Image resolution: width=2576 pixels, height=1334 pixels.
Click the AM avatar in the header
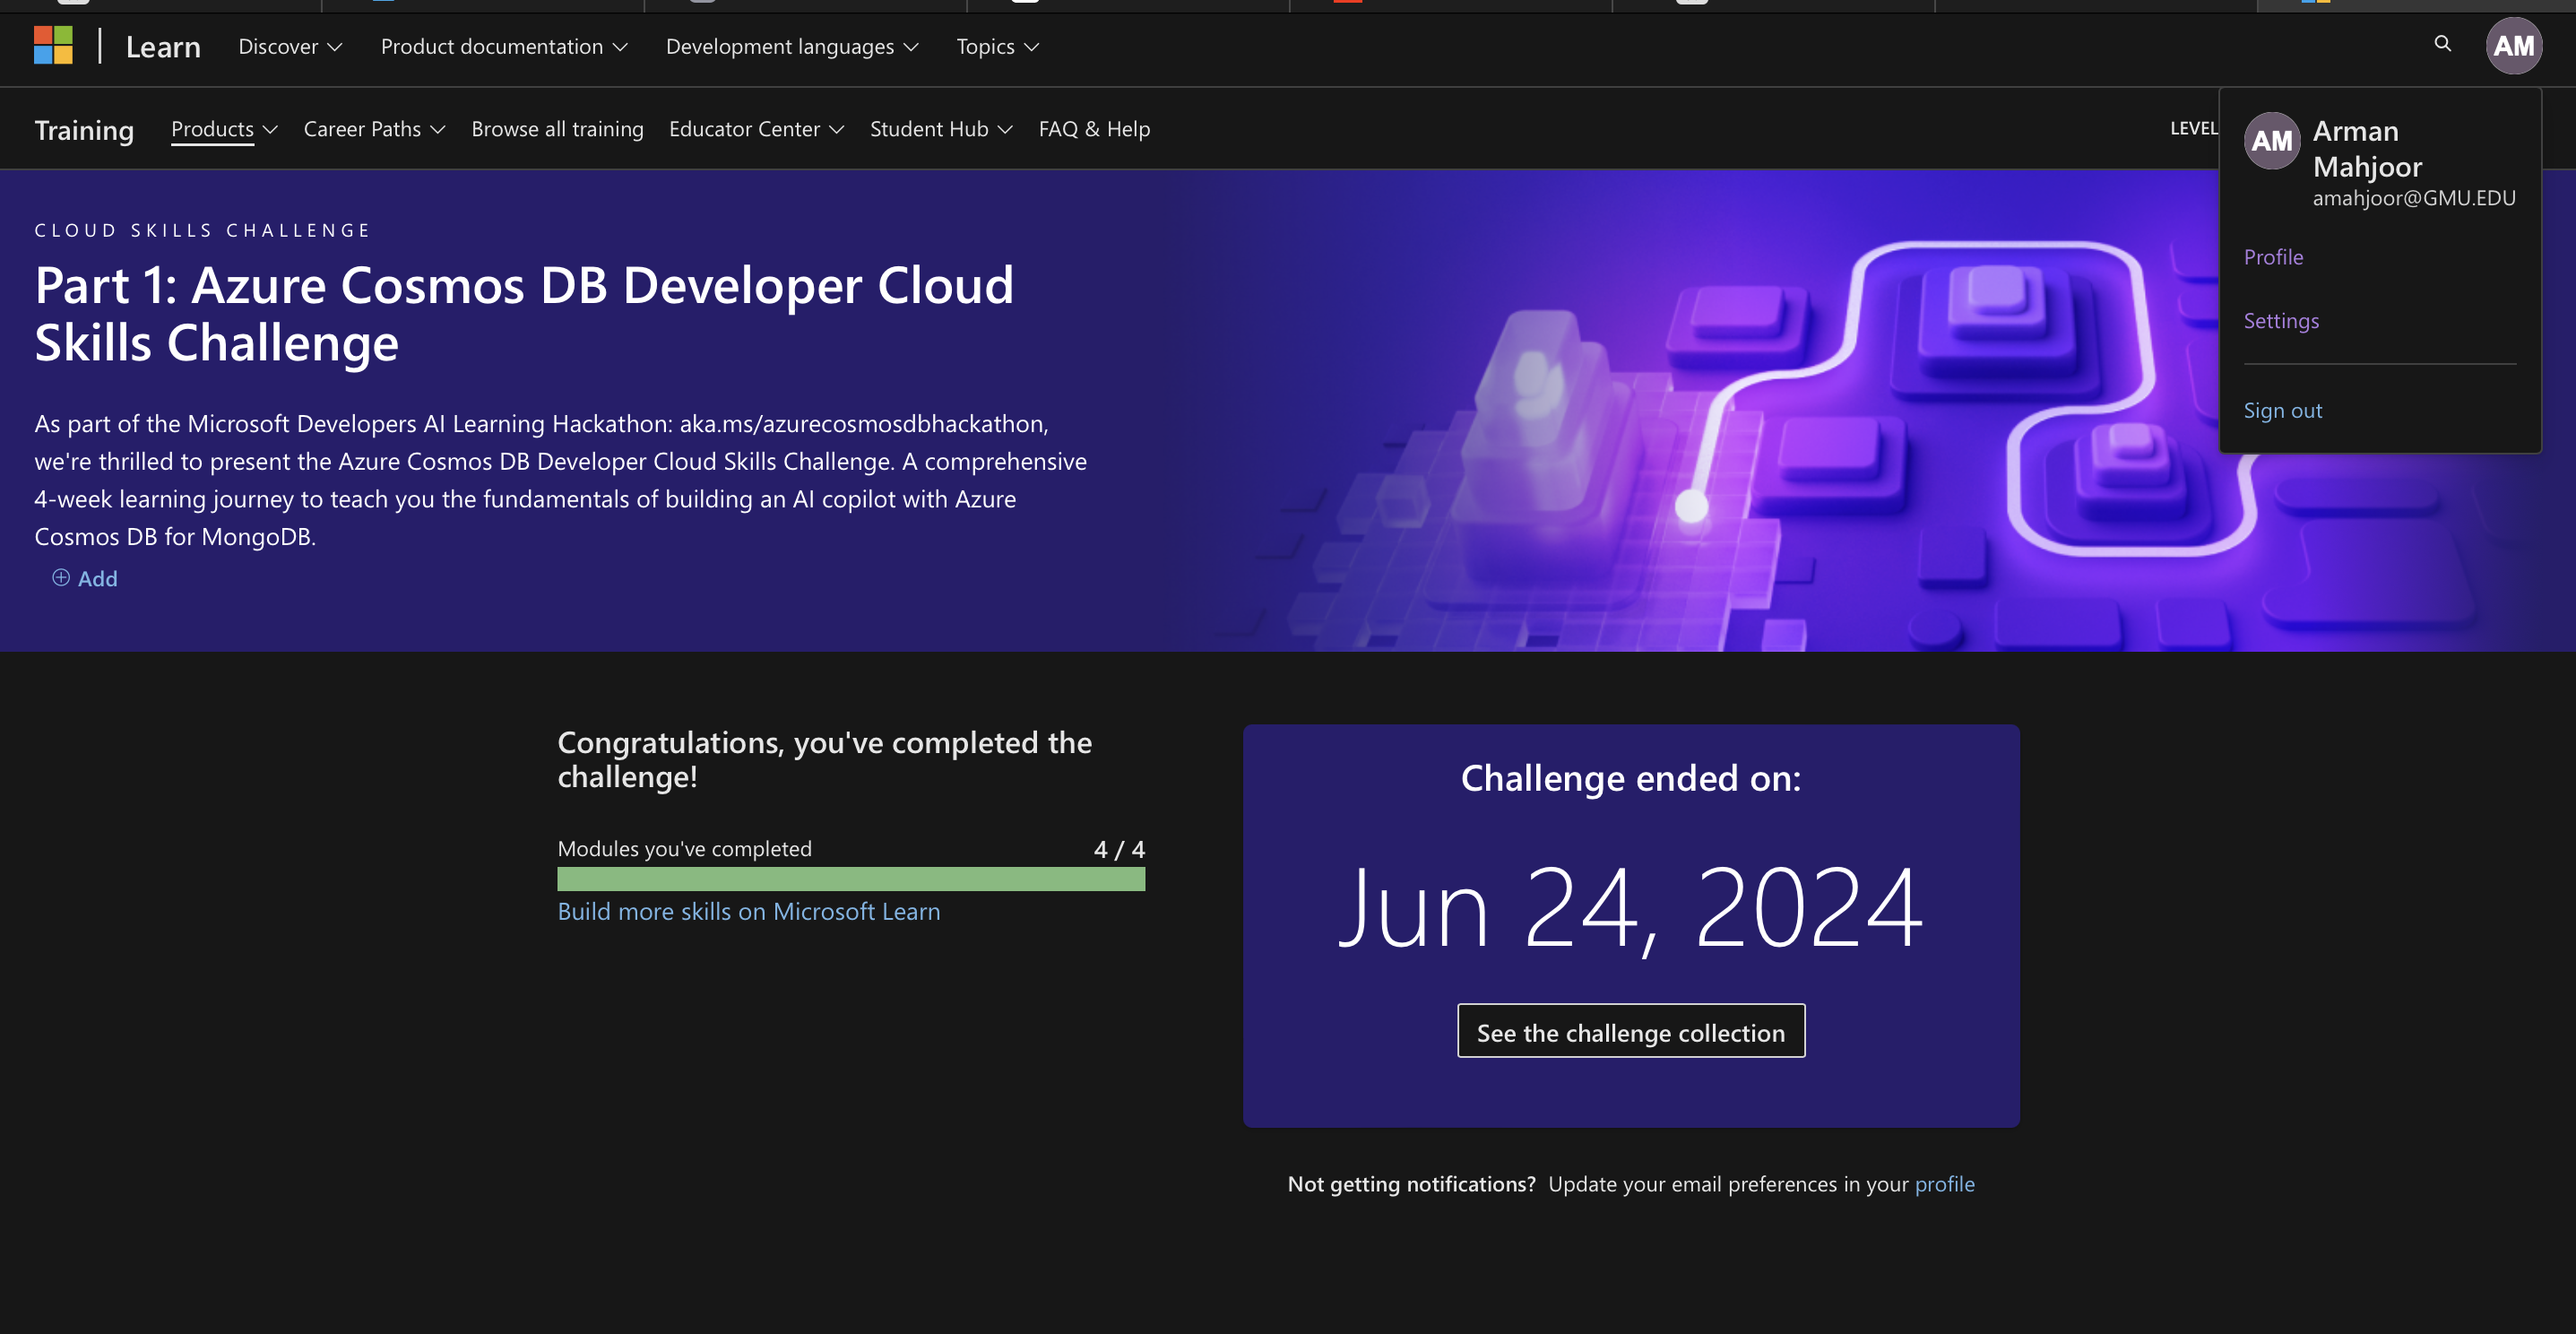point(2513,46)
